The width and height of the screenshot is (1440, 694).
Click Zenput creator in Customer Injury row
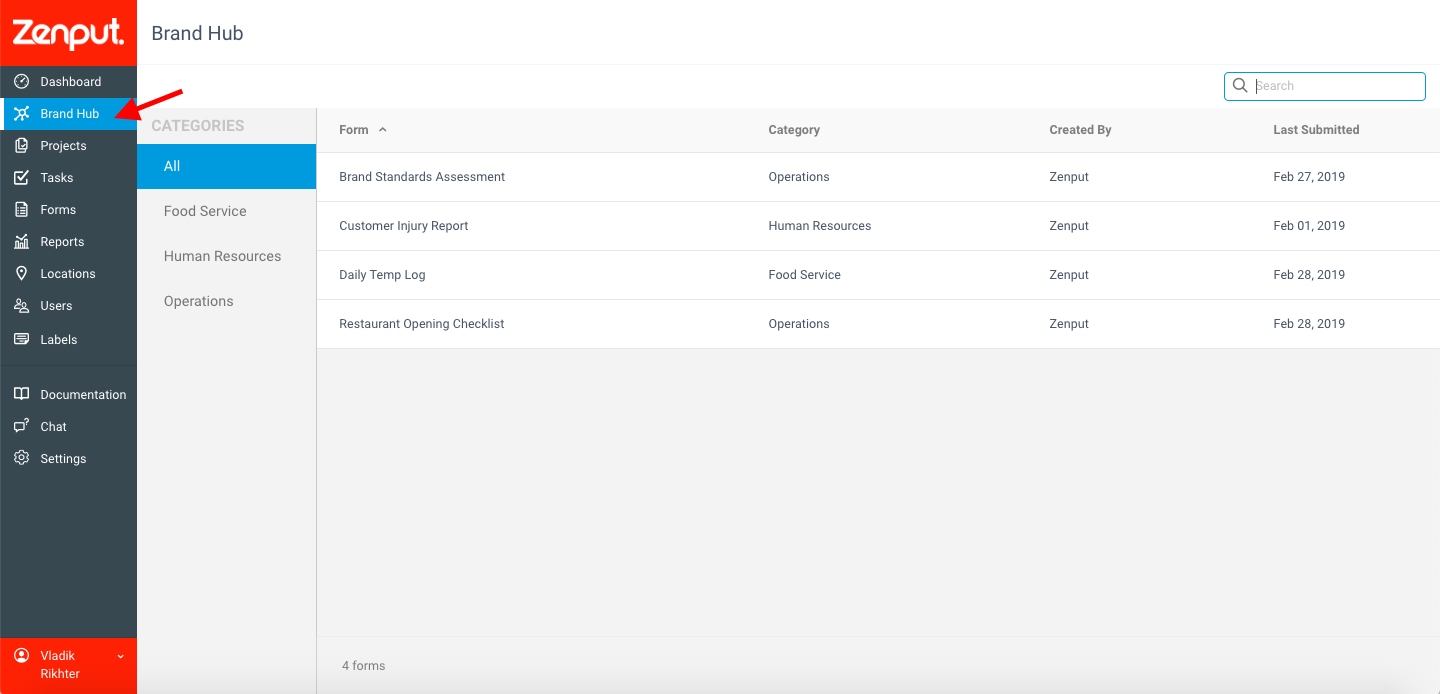tap(1069, 226)
